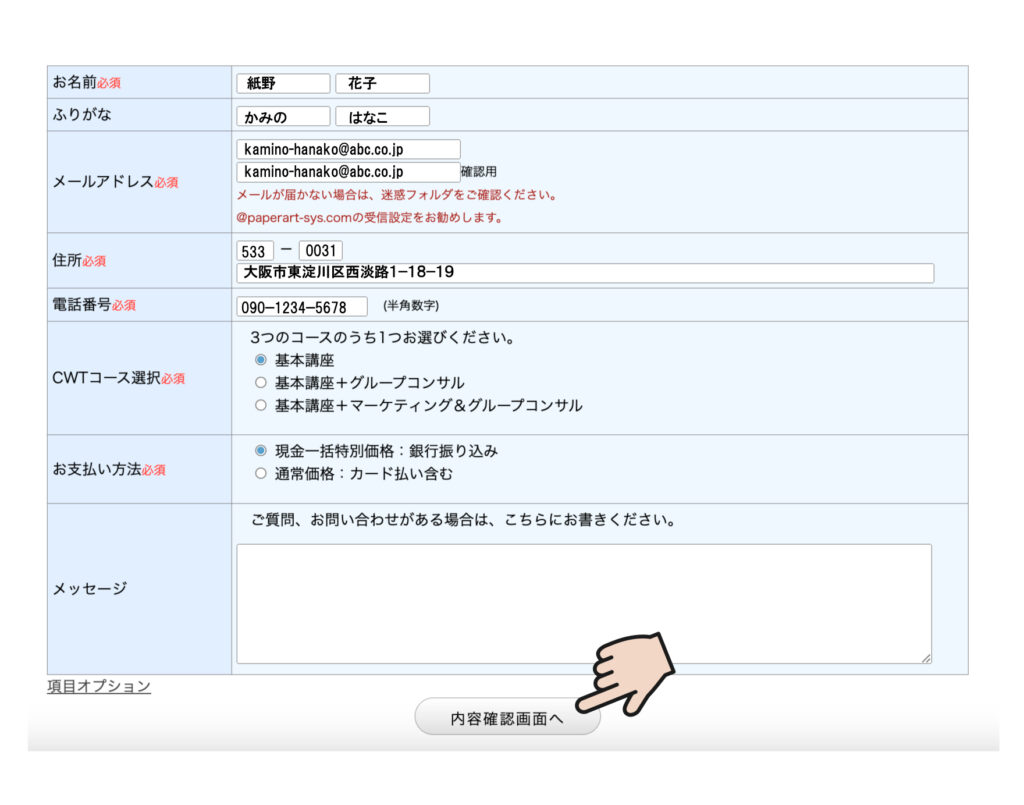Click the last name field containing 紙野
The image size is (1024, 805).
(x=283, y=84)
